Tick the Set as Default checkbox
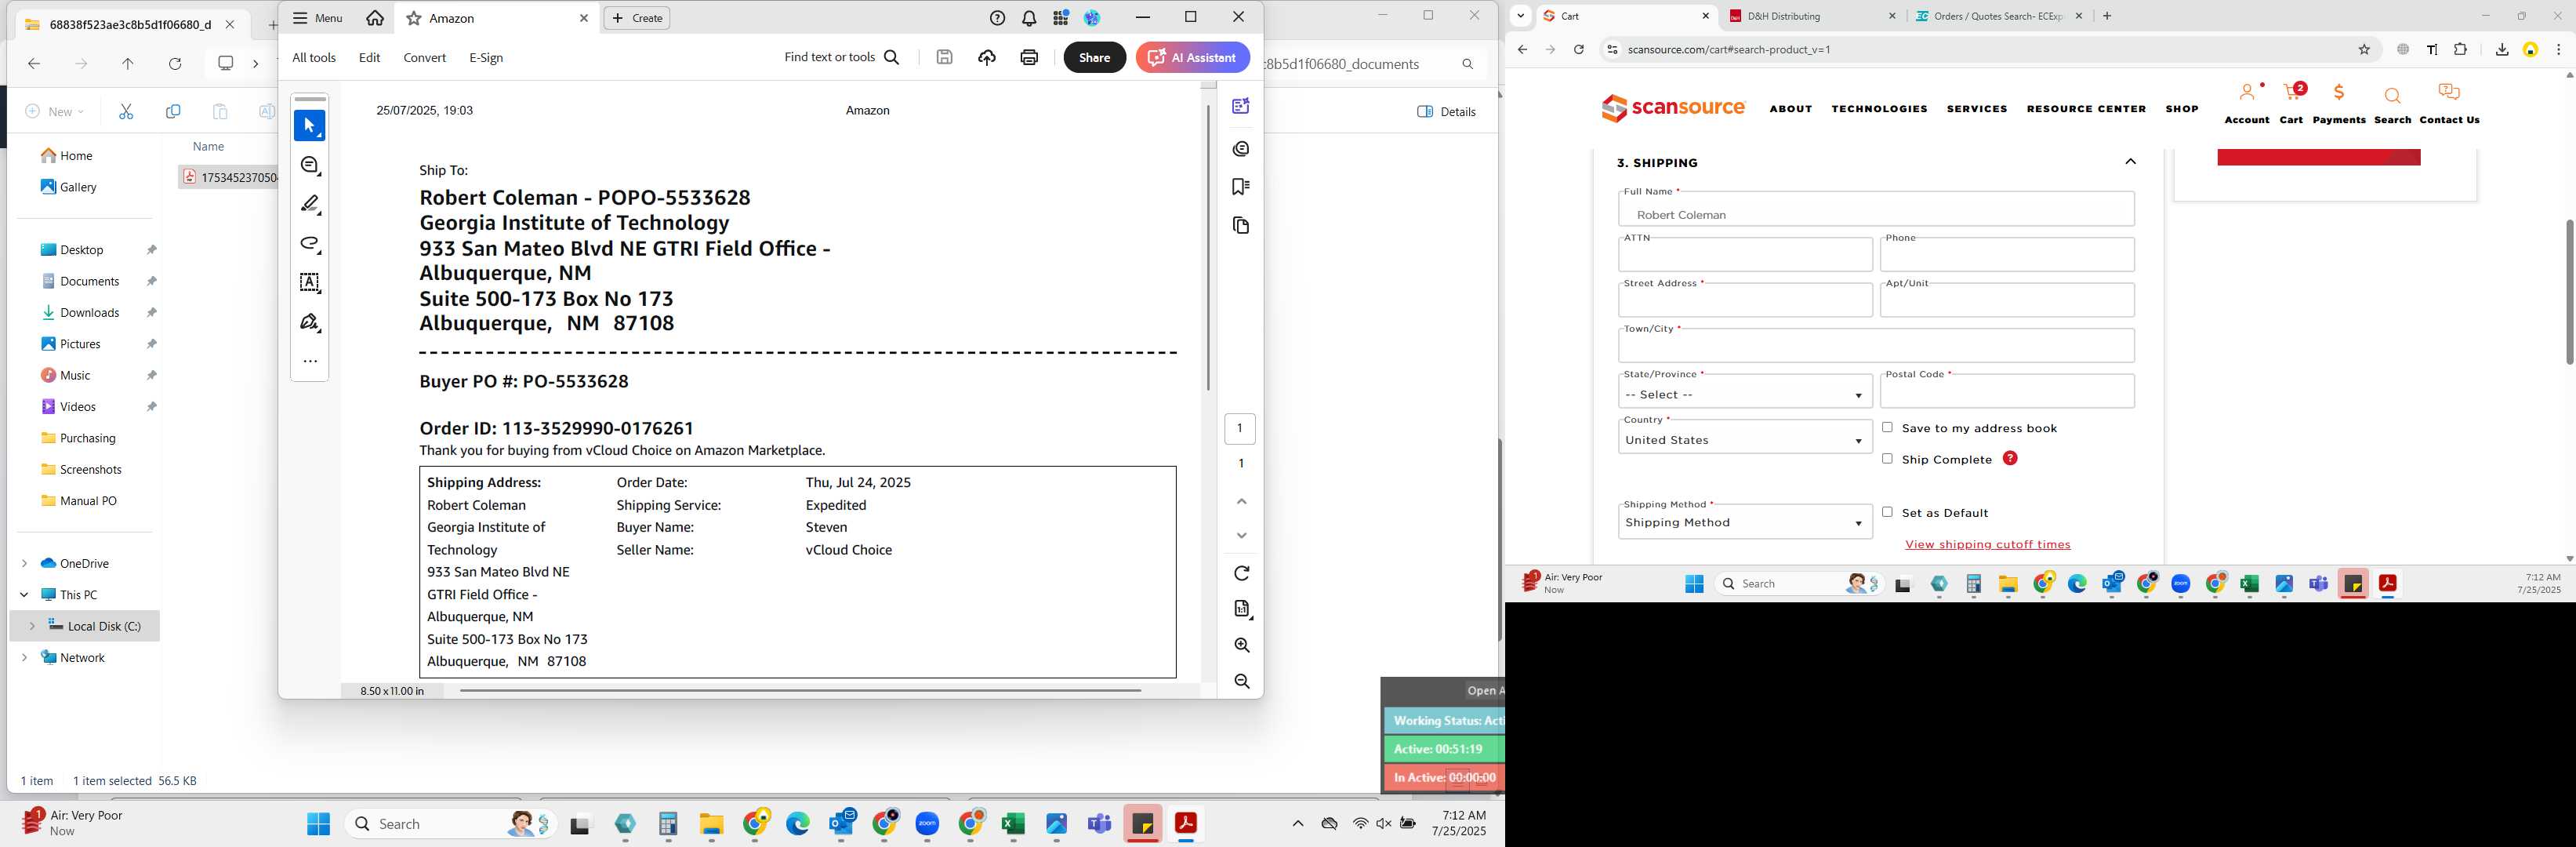Screen dimensions: 2576x847 pyautogui.click(x=1887, y=512)
